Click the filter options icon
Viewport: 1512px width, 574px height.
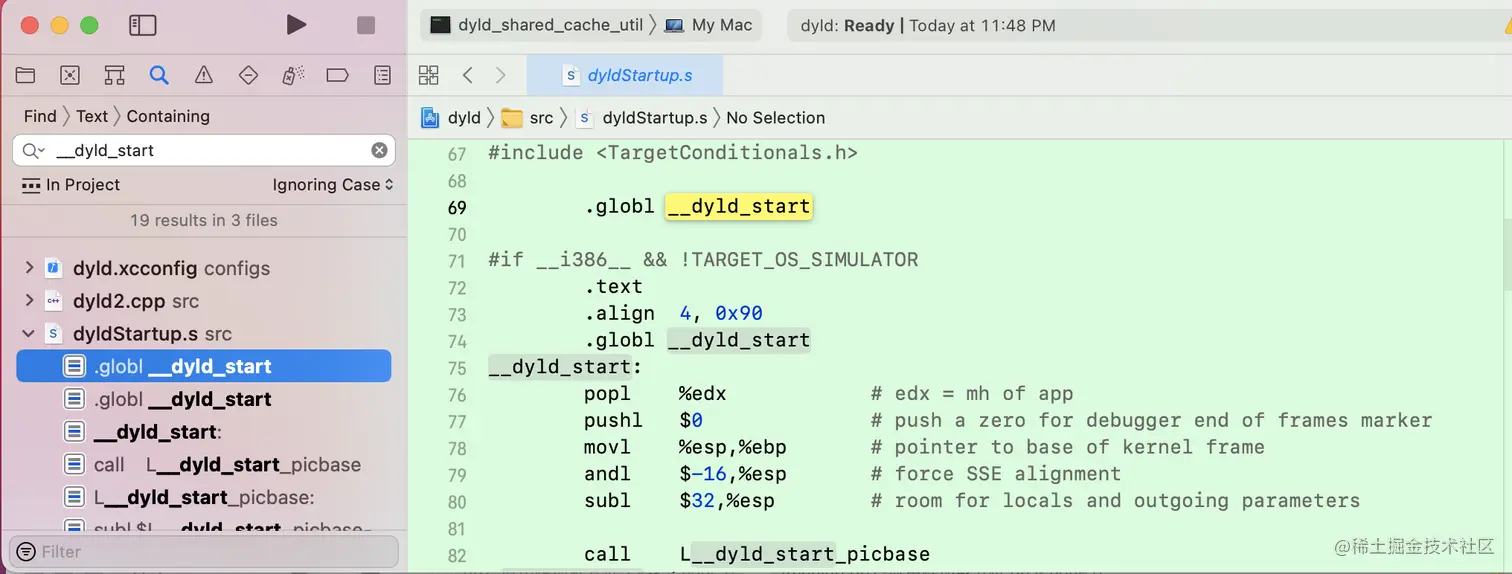click(26, 551)
